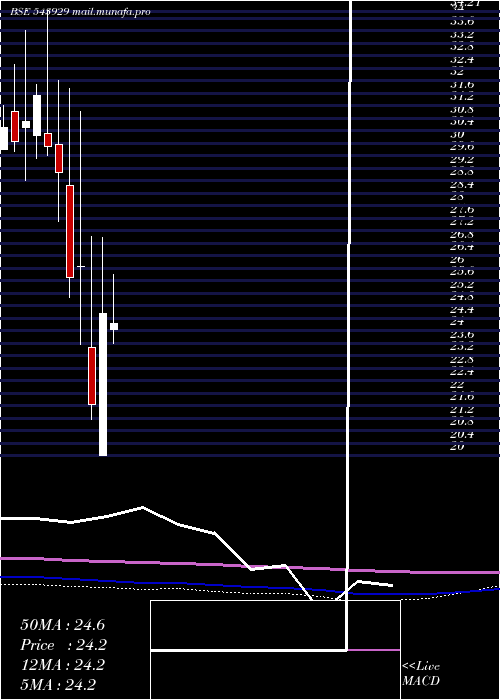Click the 29.6 price axis label
Image resolution: width=500 pixels, height=700 pixels.
coord(462,146)
